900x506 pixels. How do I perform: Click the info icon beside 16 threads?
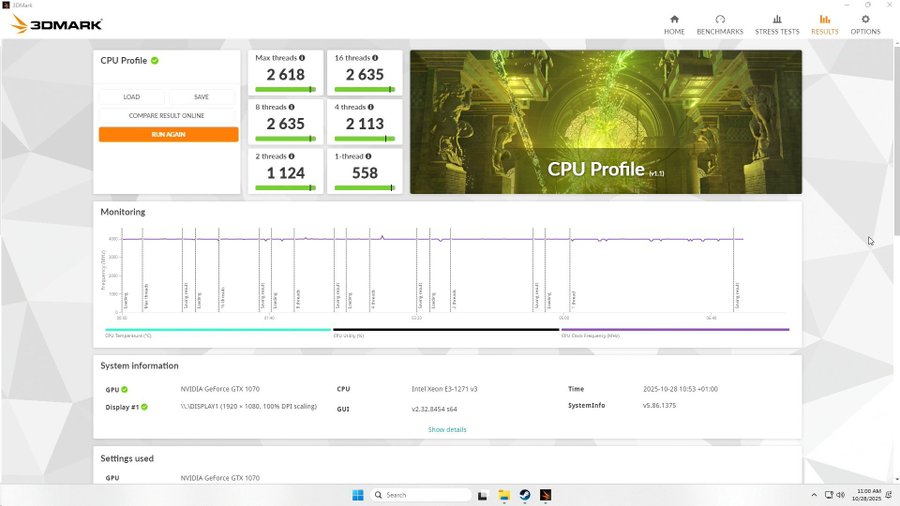point(376,58)
